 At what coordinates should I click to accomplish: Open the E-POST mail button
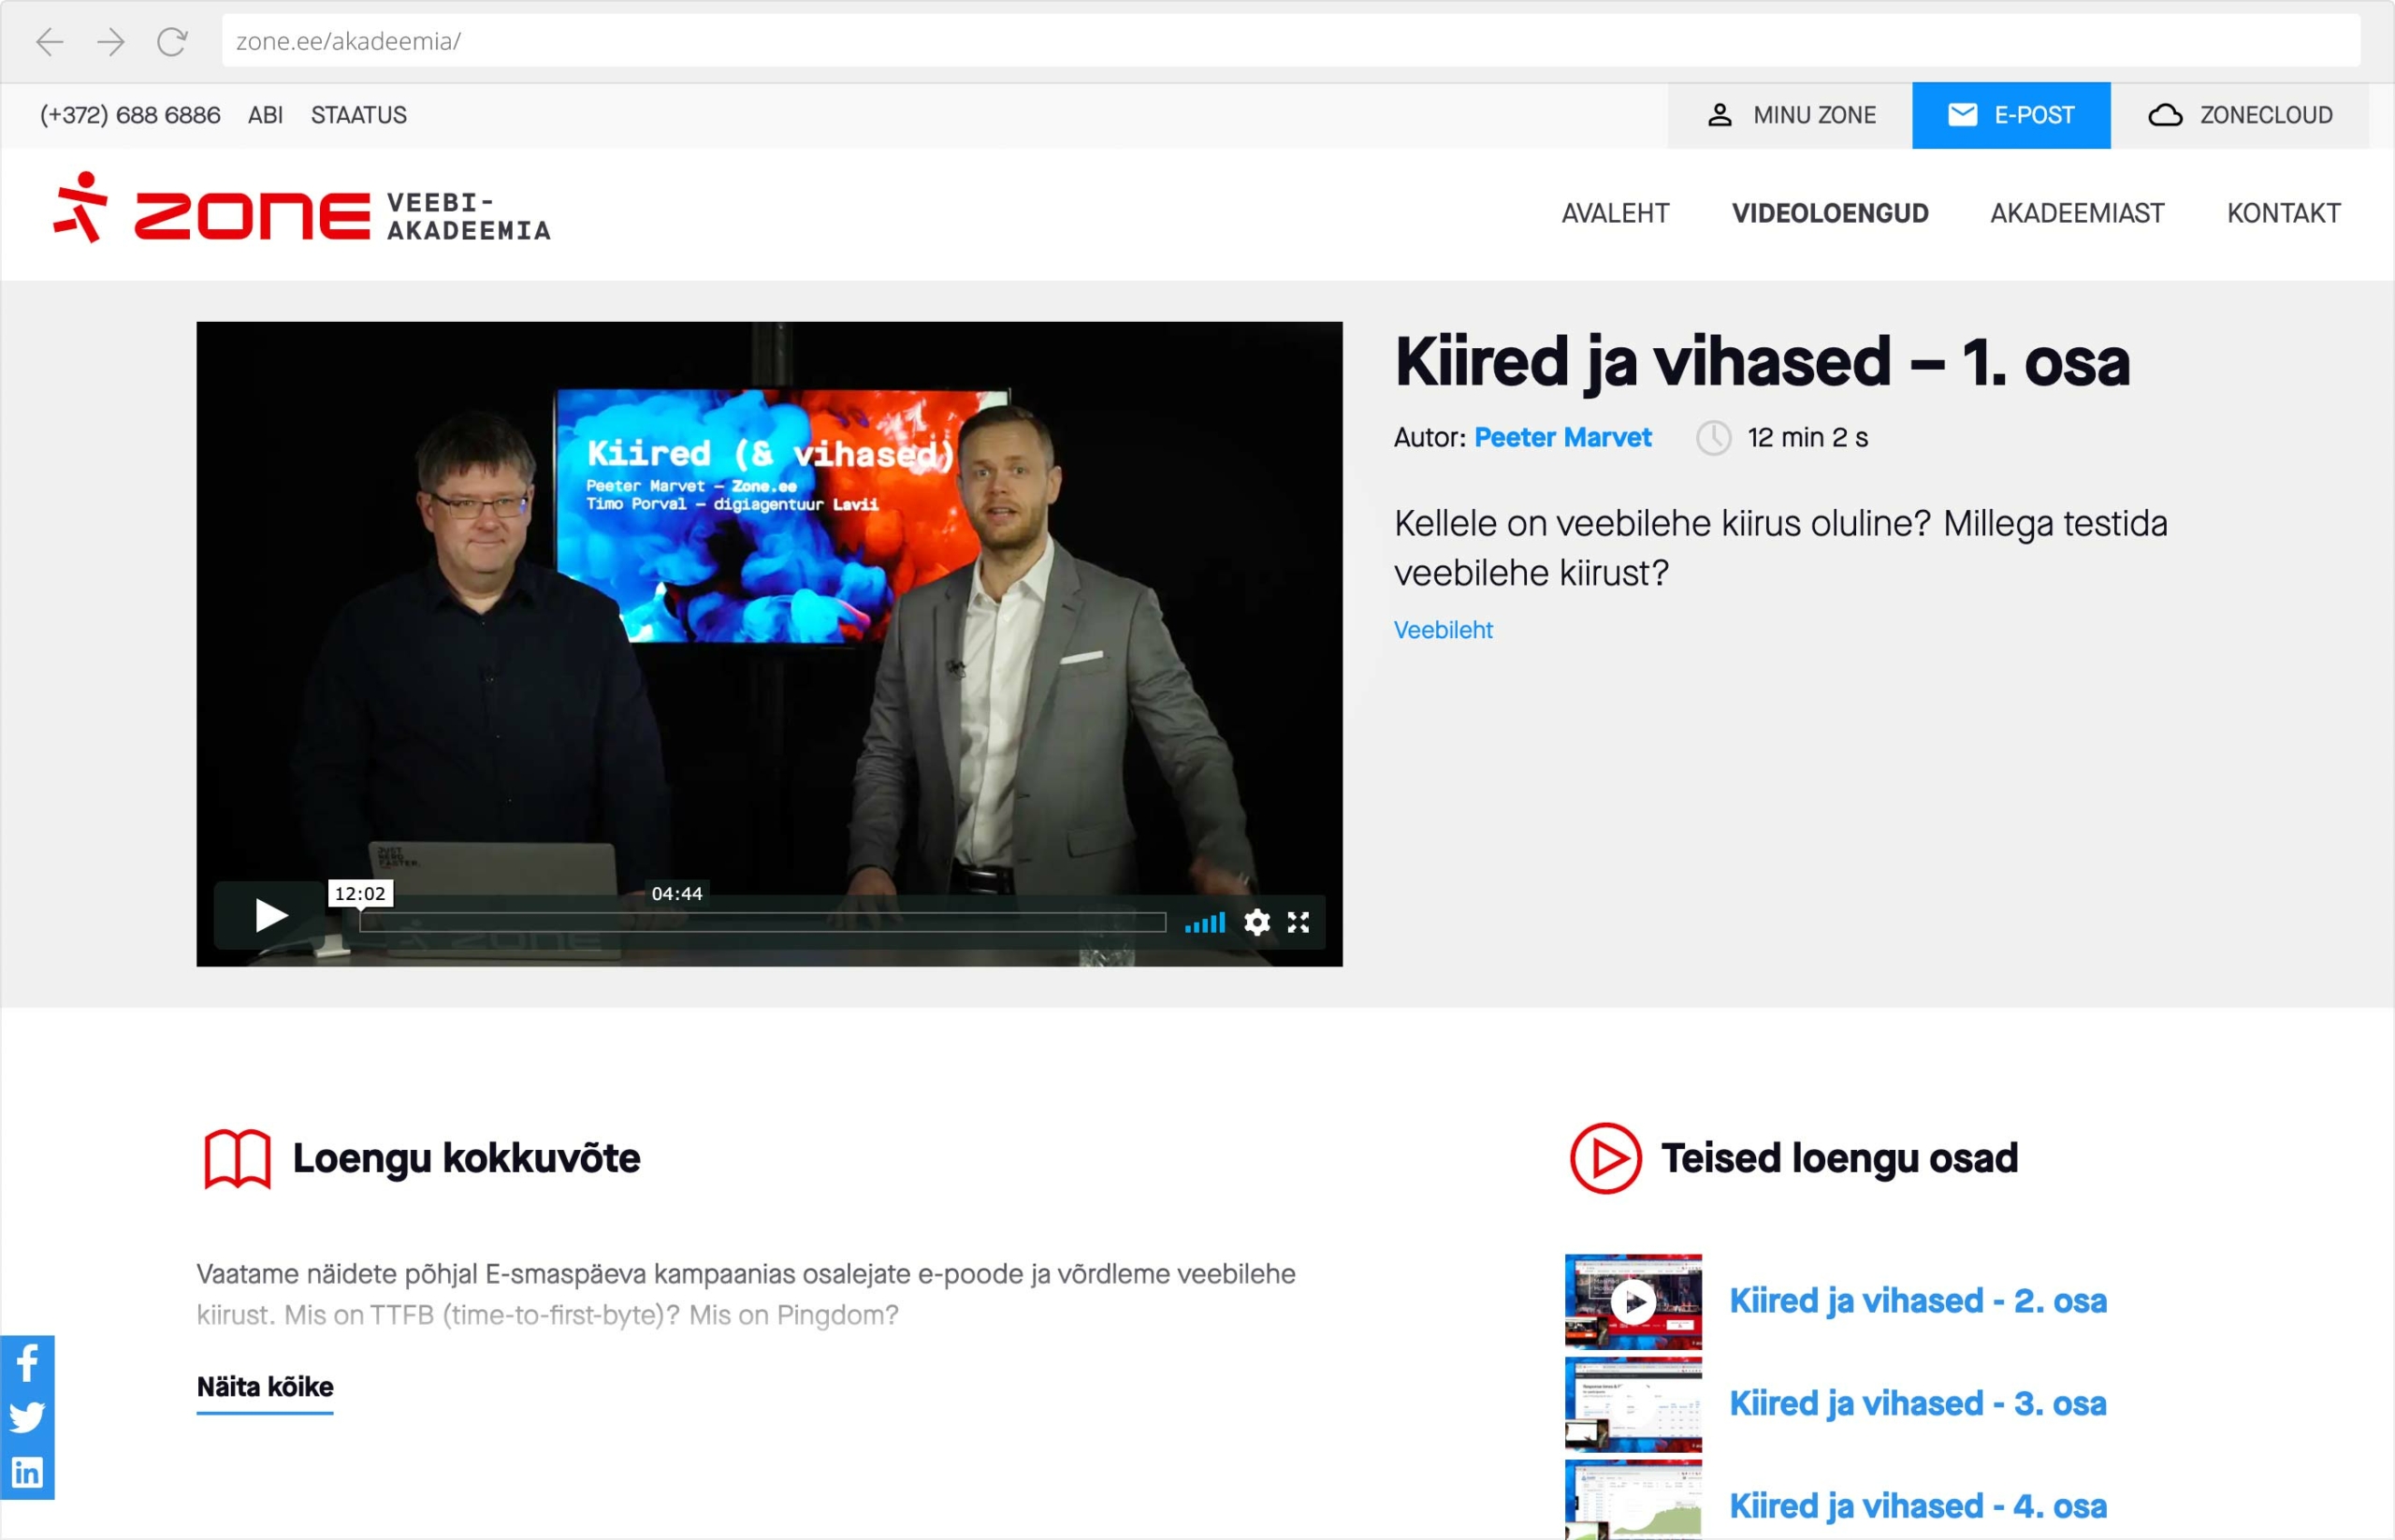2011,115
